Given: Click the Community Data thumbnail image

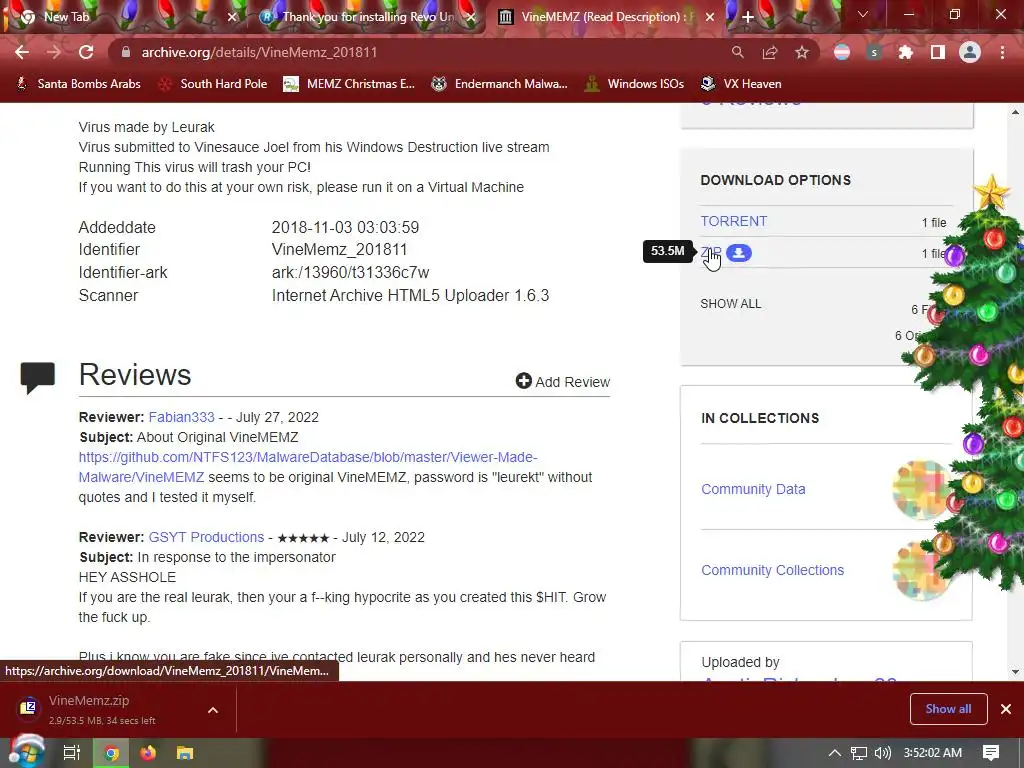Looking at the screenshot, I should [921, 489].
